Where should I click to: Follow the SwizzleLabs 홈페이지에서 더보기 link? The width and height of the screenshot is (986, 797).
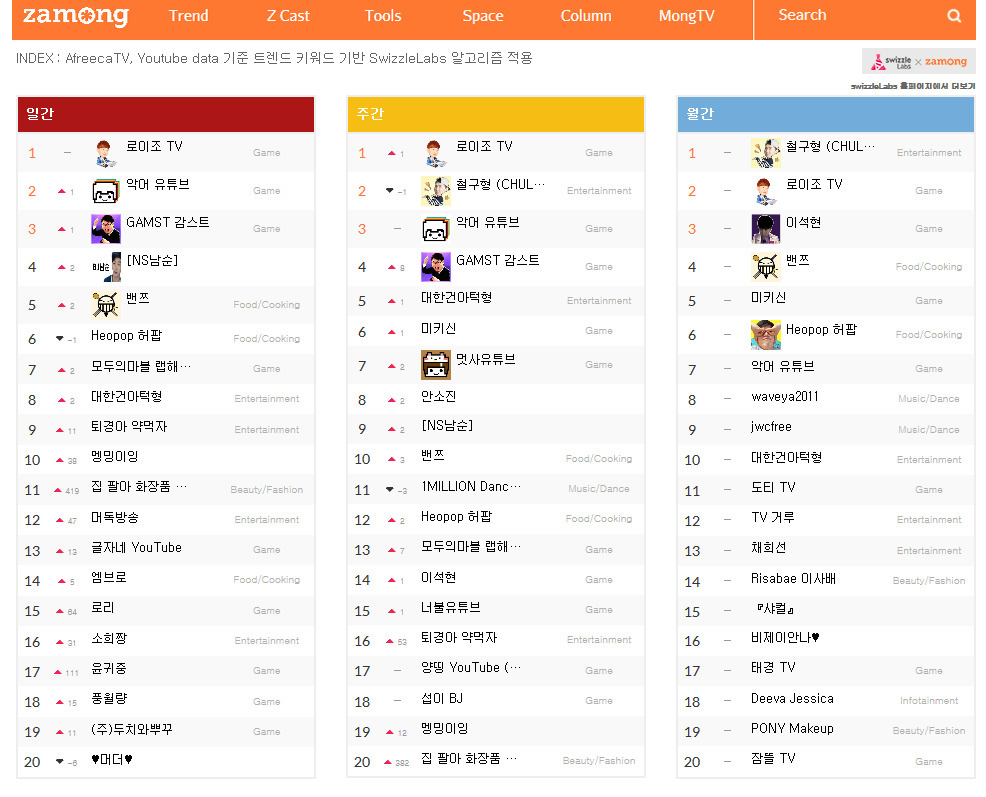[x=912, y=86]
